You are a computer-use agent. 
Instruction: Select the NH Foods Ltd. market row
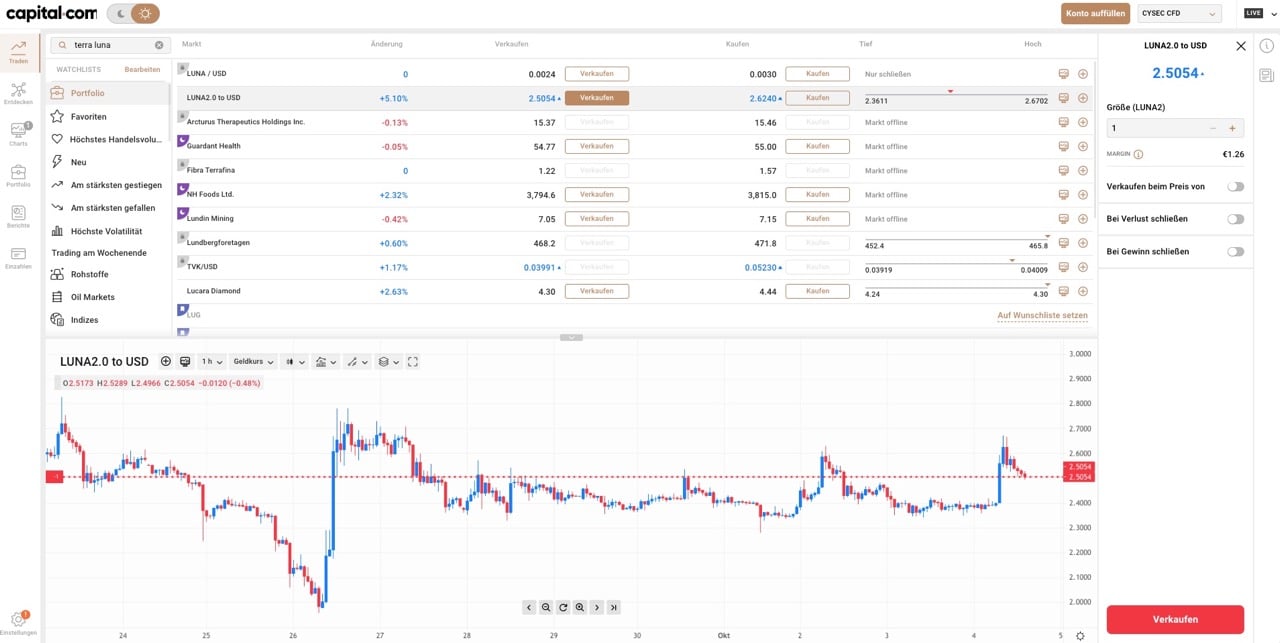pos(635,194)
